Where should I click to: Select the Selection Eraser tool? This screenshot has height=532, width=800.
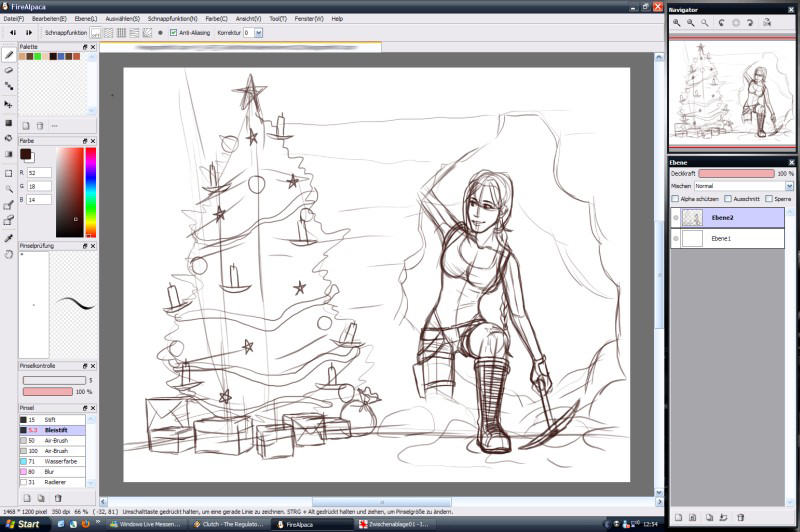tap(9, 221)
